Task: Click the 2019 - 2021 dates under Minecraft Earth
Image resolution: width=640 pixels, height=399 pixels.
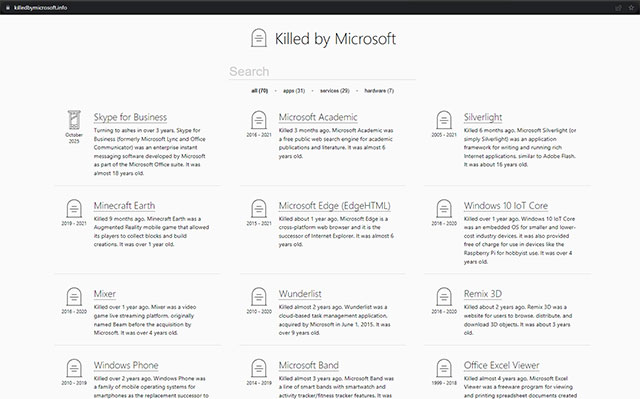Action: pyautogui.click(x=74, y=223)
